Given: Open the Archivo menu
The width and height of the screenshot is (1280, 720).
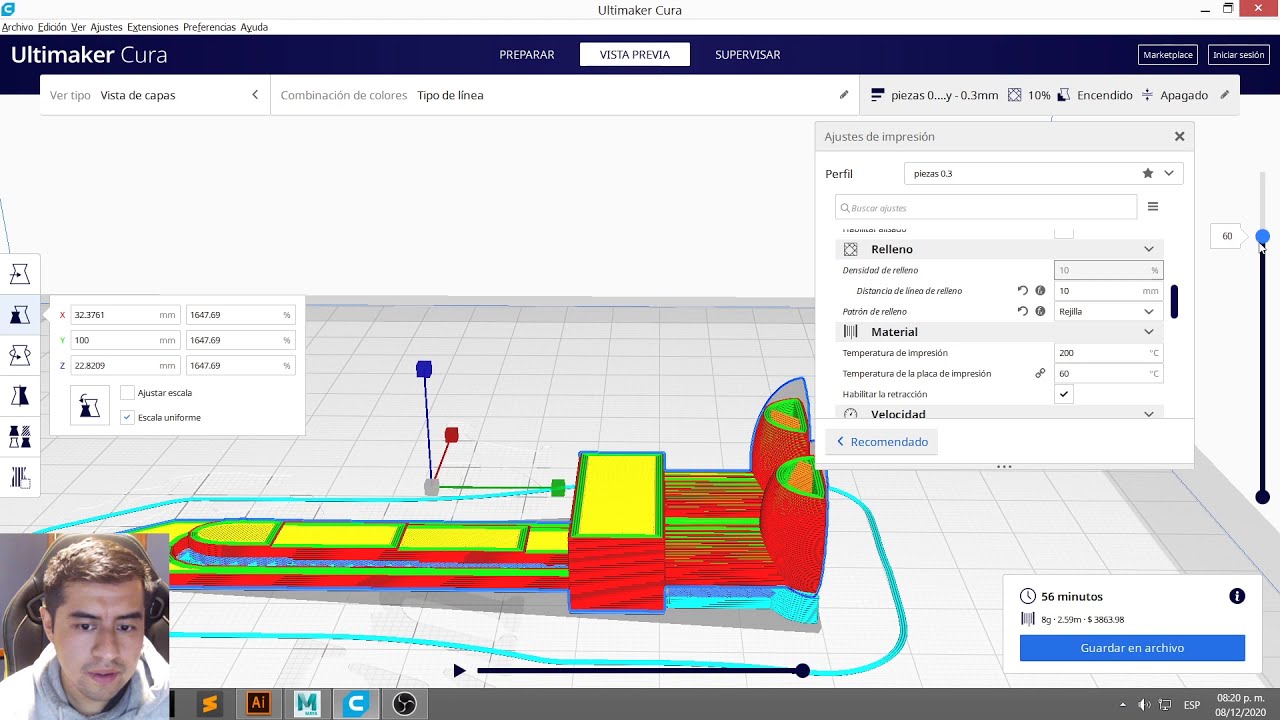Looking at the screenshot, I should coord(17,27).
